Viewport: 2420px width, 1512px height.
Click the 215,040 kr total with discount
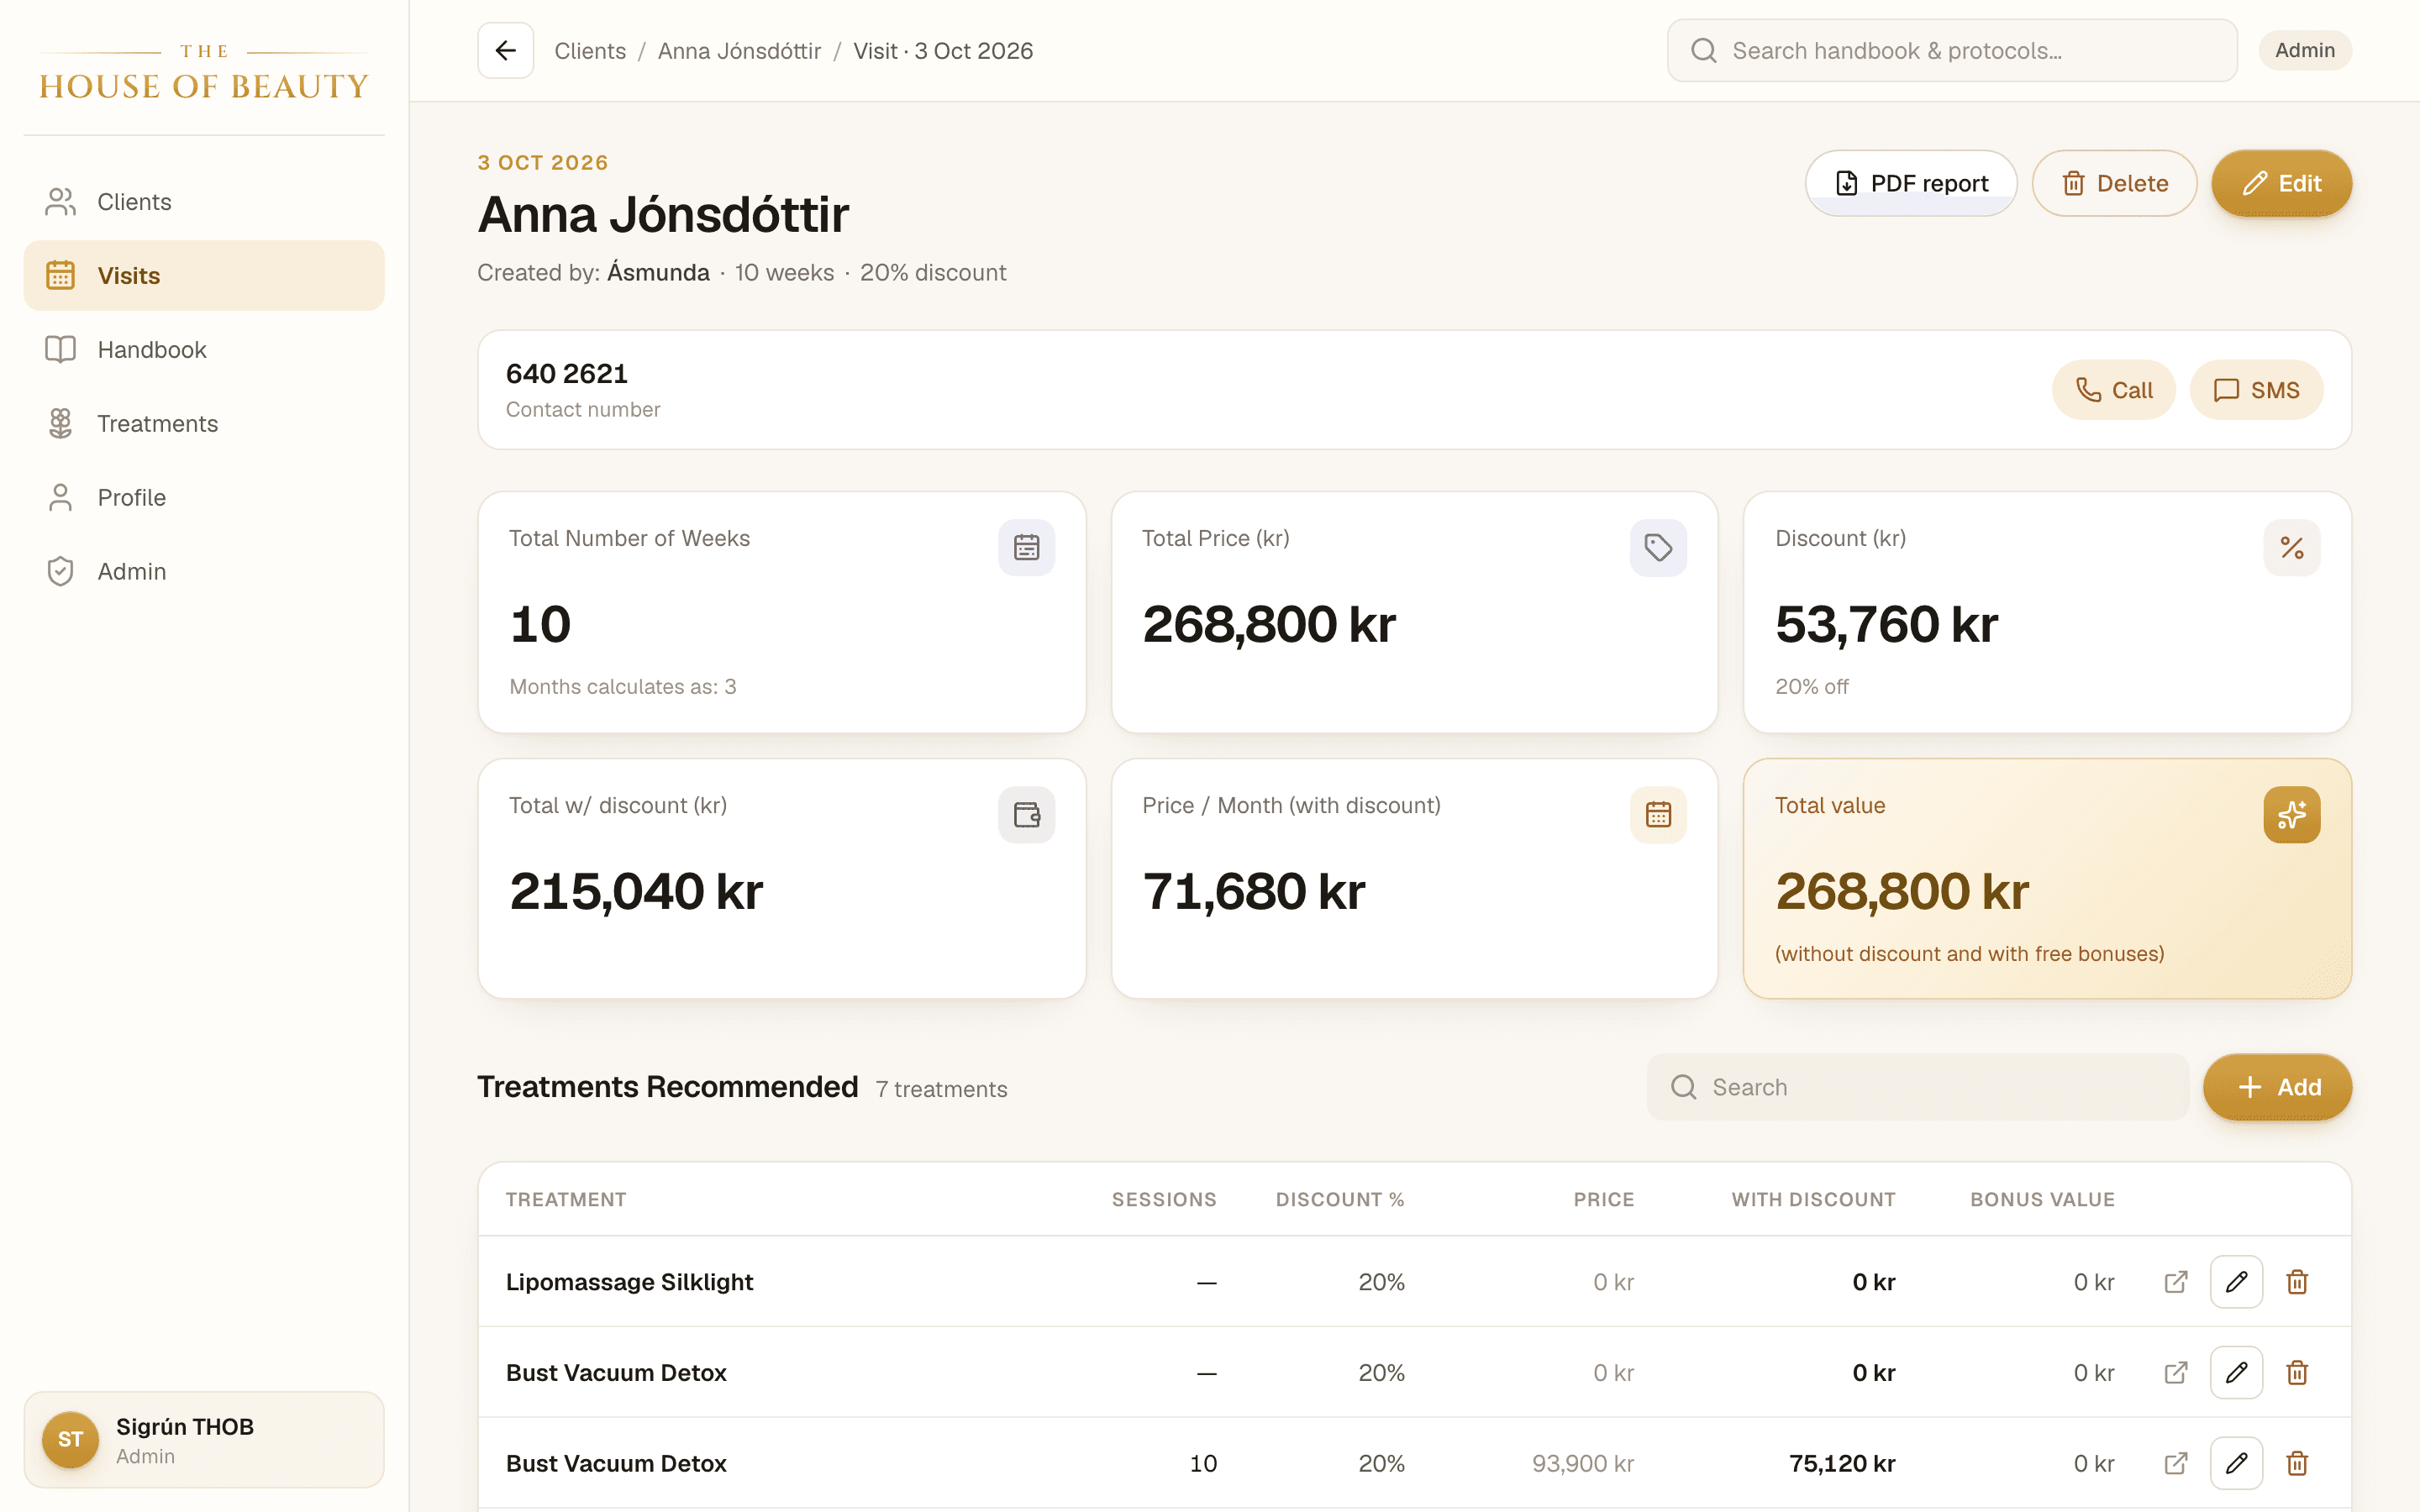(636, 891)
